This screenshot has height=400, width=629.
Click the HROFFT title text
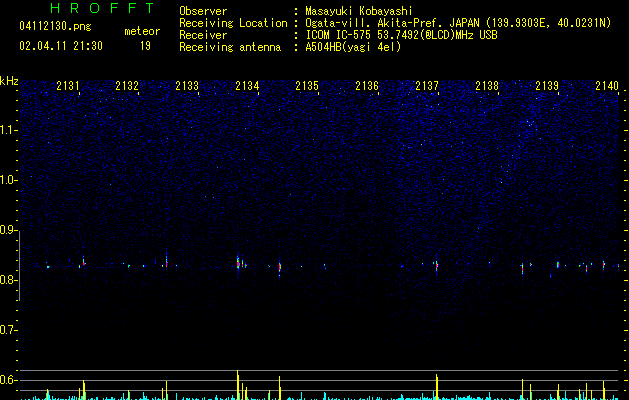coord(102,8)
